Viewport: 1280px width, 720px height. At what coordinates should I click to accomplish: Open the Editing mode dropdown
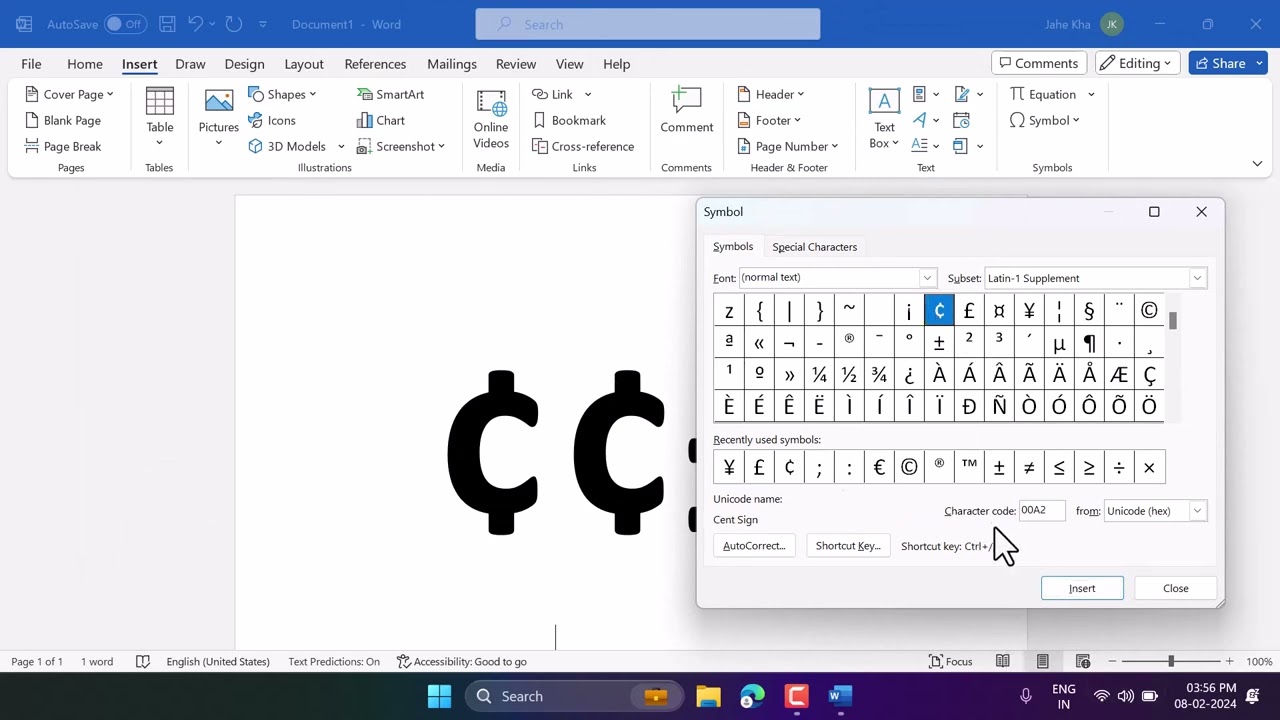point(1136,63)
